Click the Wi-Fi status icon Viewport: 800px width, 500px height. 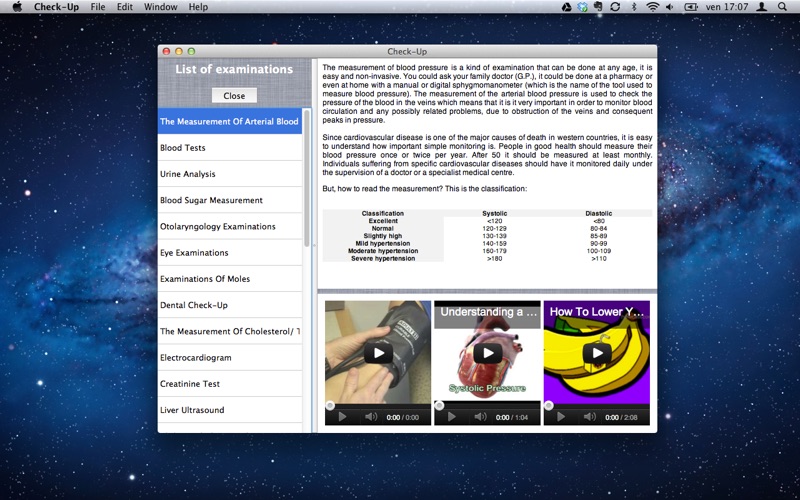[x=653, y=7]
